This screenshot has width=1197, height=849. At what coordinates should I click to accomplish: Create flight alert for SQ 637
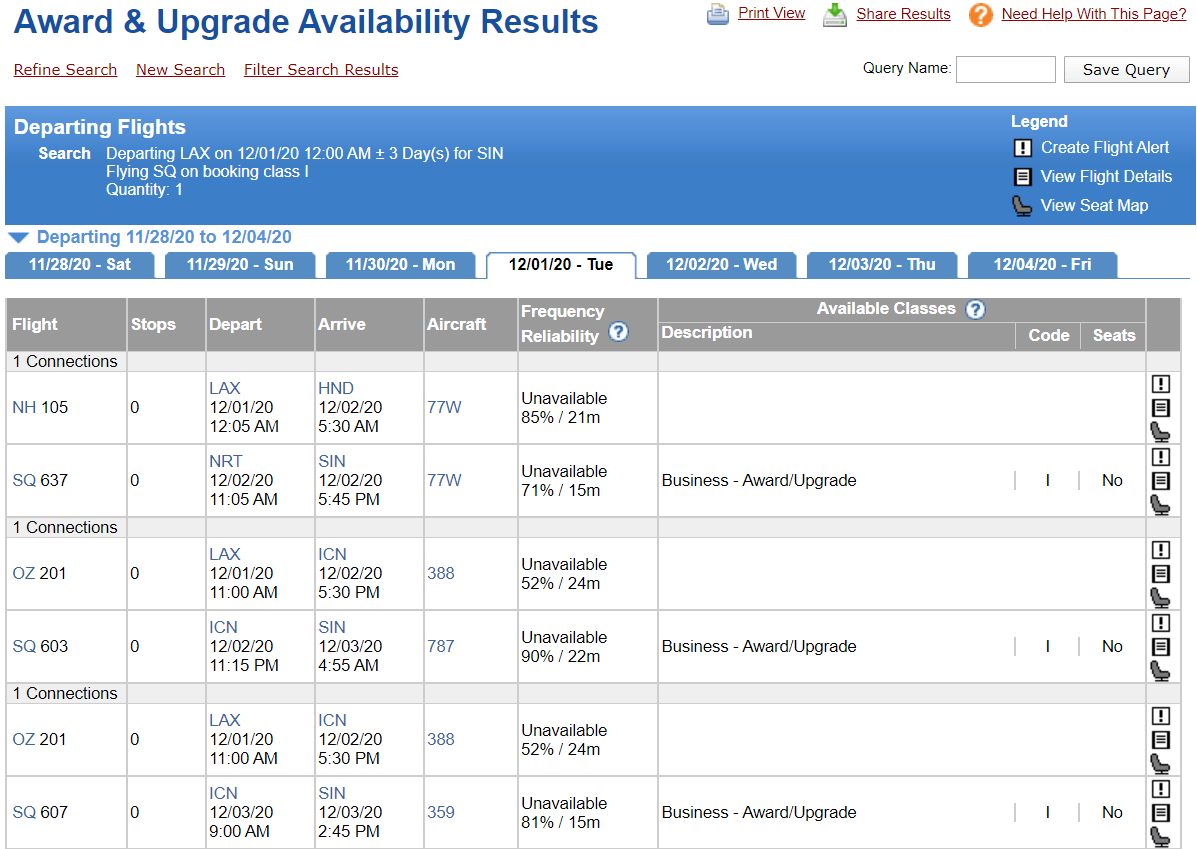pyautogui.click(x=1160, y=457)
